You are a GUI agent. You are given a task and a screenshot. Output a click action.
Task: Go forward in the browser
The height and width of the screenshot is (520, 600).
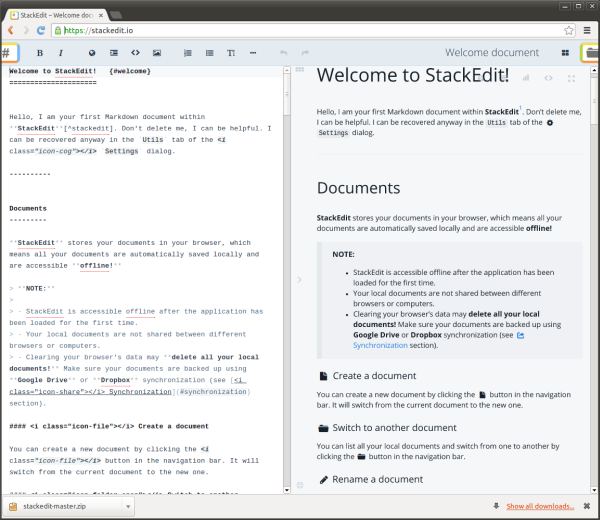click(x=26, y=30)
